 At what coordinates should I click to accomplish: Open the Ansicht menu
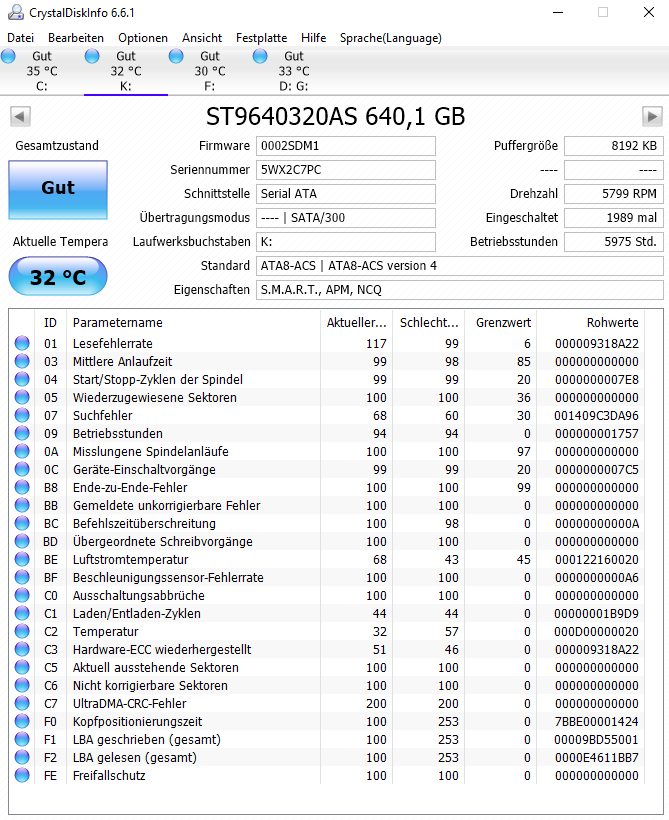coord(202,38)
